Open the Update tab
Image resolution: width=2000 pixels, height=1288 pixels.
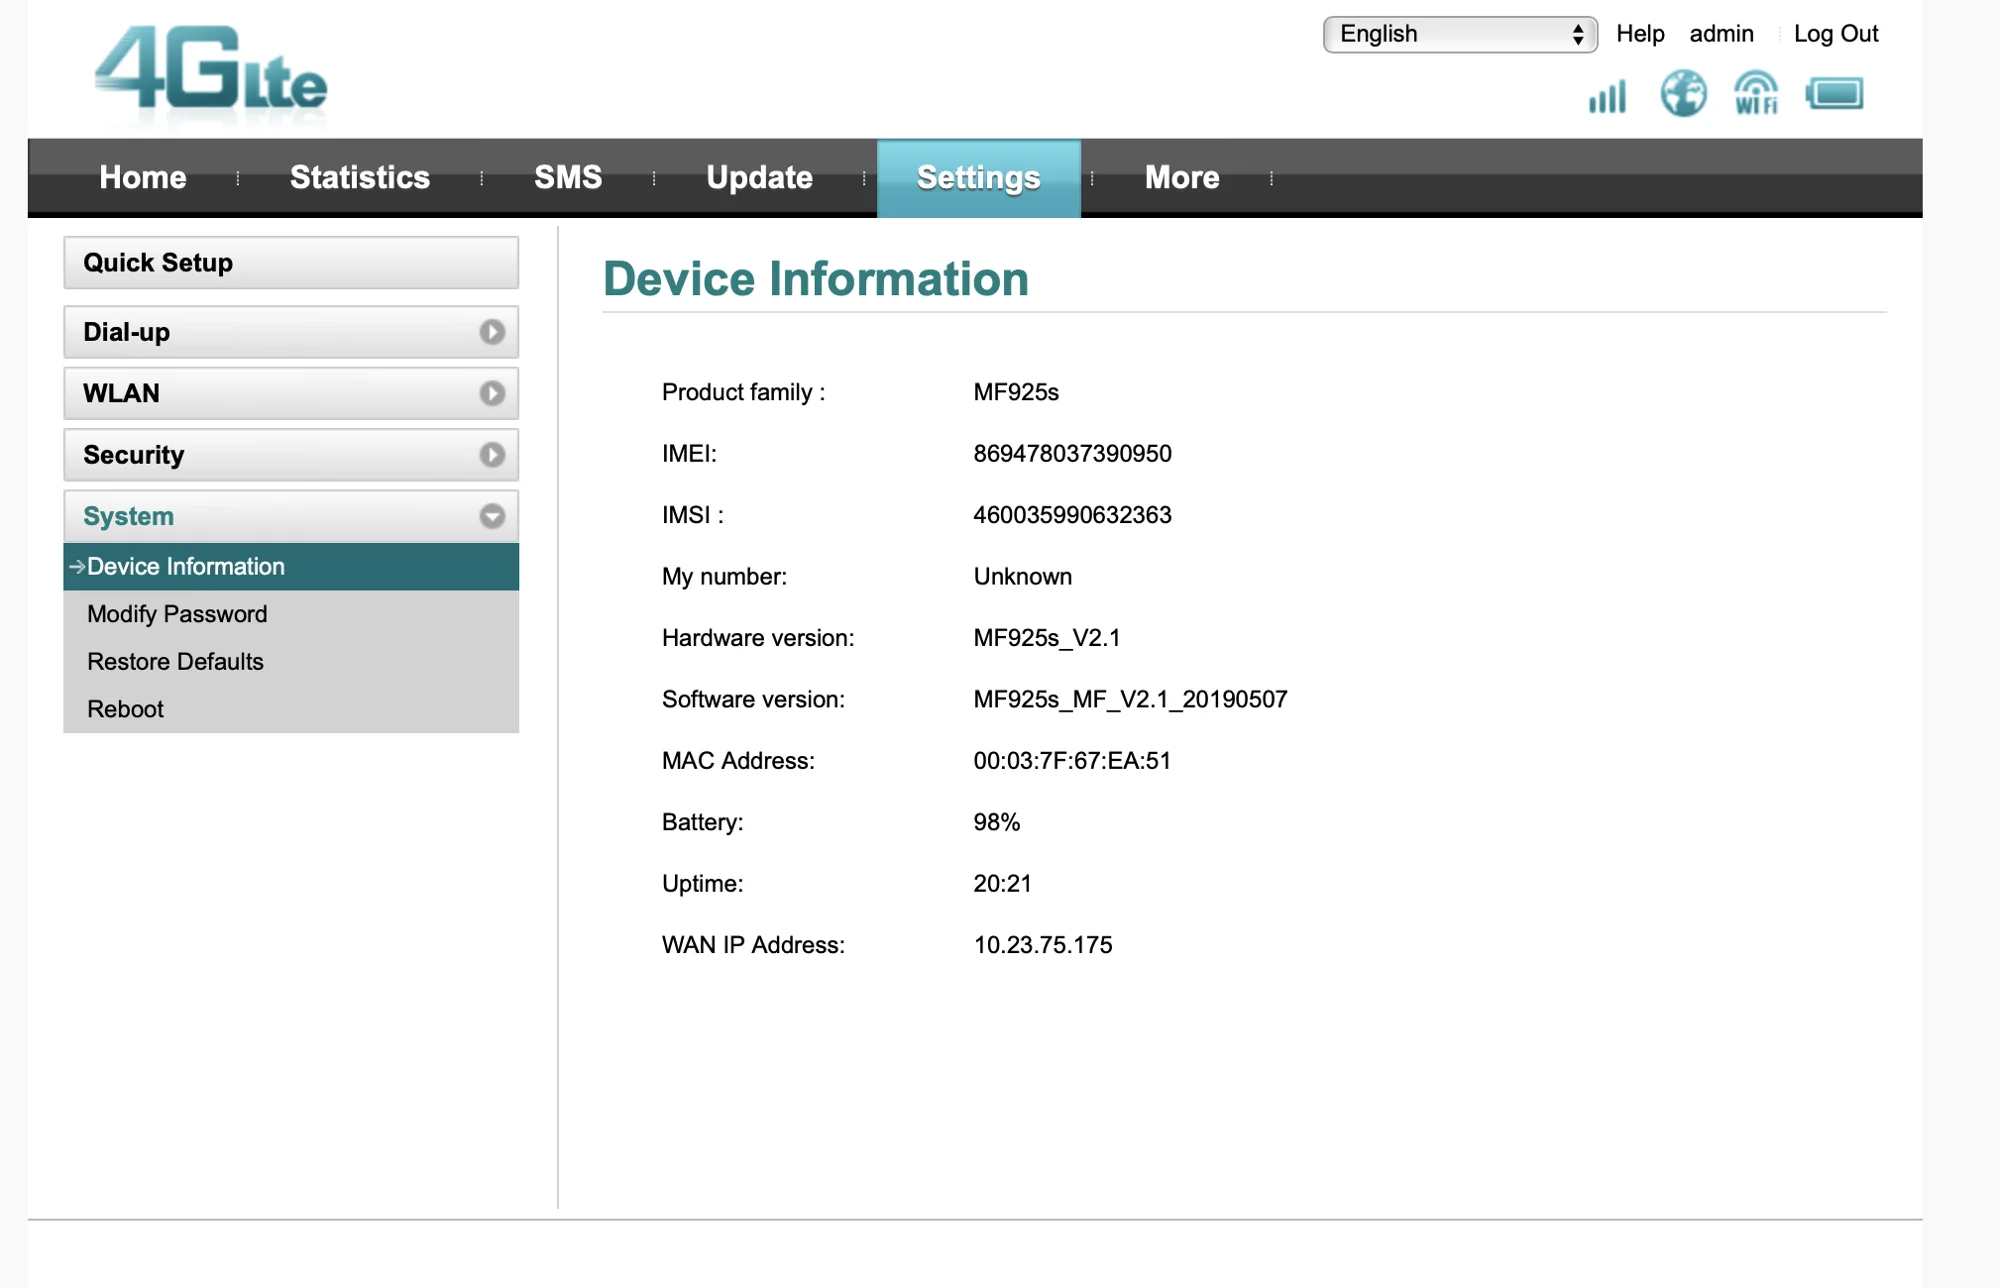tap(759, 178)
